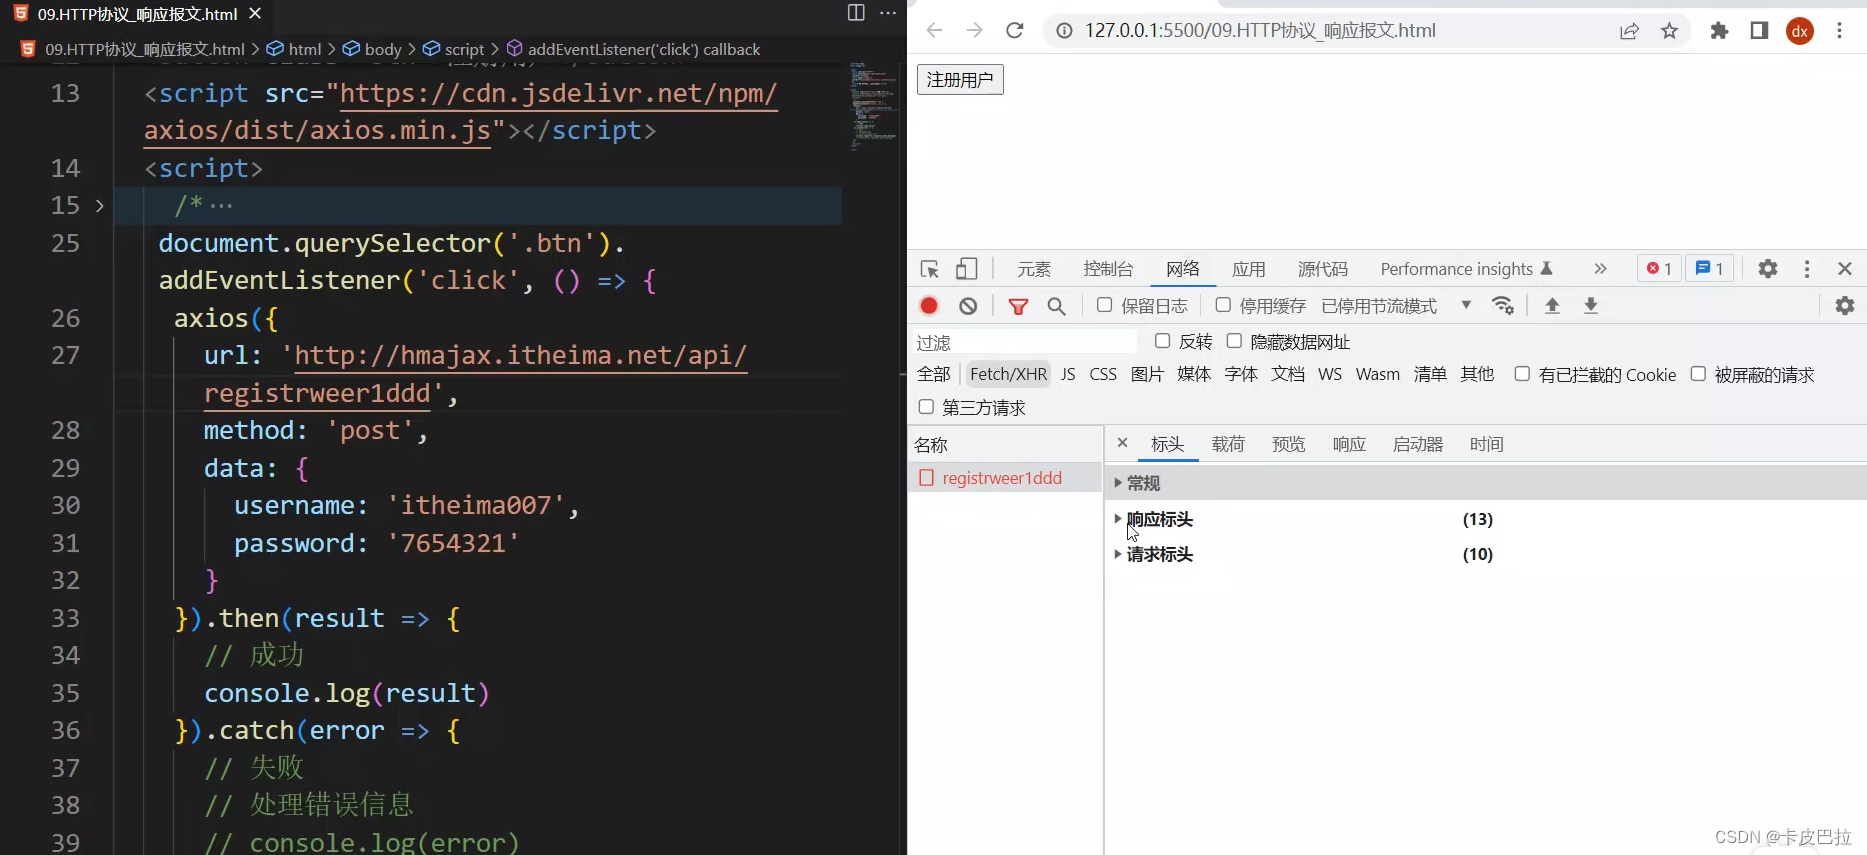Open network search magnifier
1867x855 pixels.
click(x=1056, y=306)
